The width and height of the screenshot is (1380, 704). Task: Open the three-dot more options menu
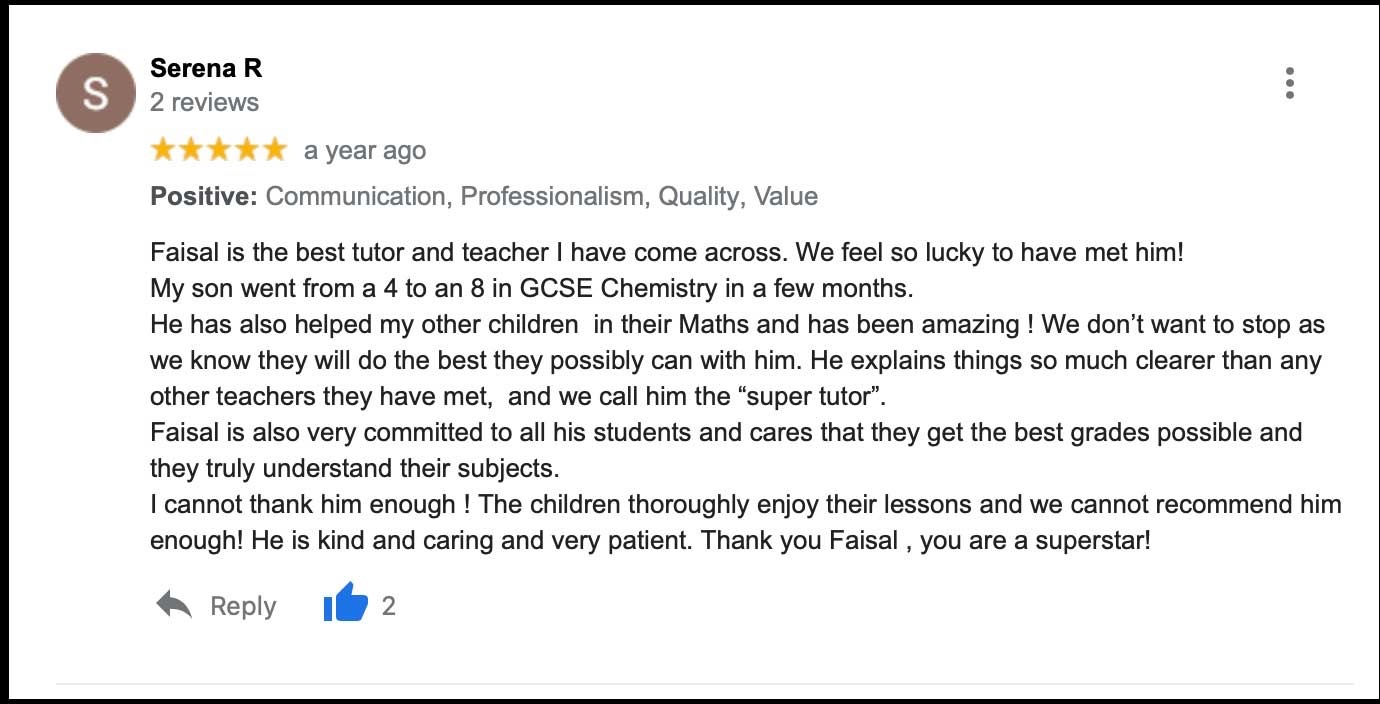click(x=1290, y=83)
